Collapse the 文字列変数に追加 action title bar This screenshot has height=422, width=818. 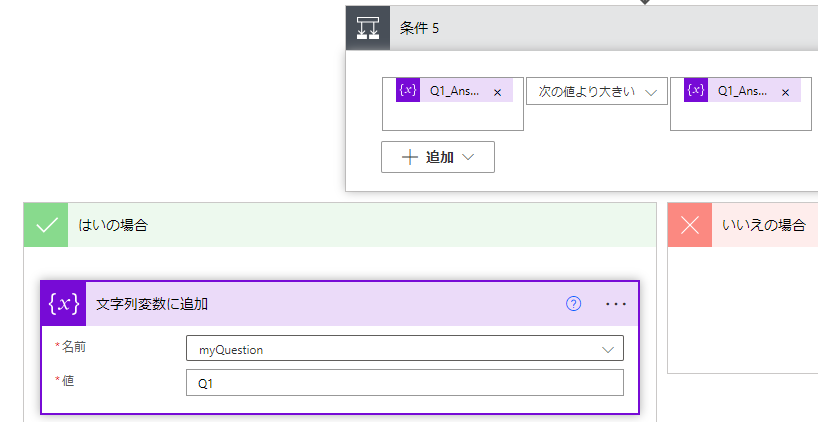point(300,304)
